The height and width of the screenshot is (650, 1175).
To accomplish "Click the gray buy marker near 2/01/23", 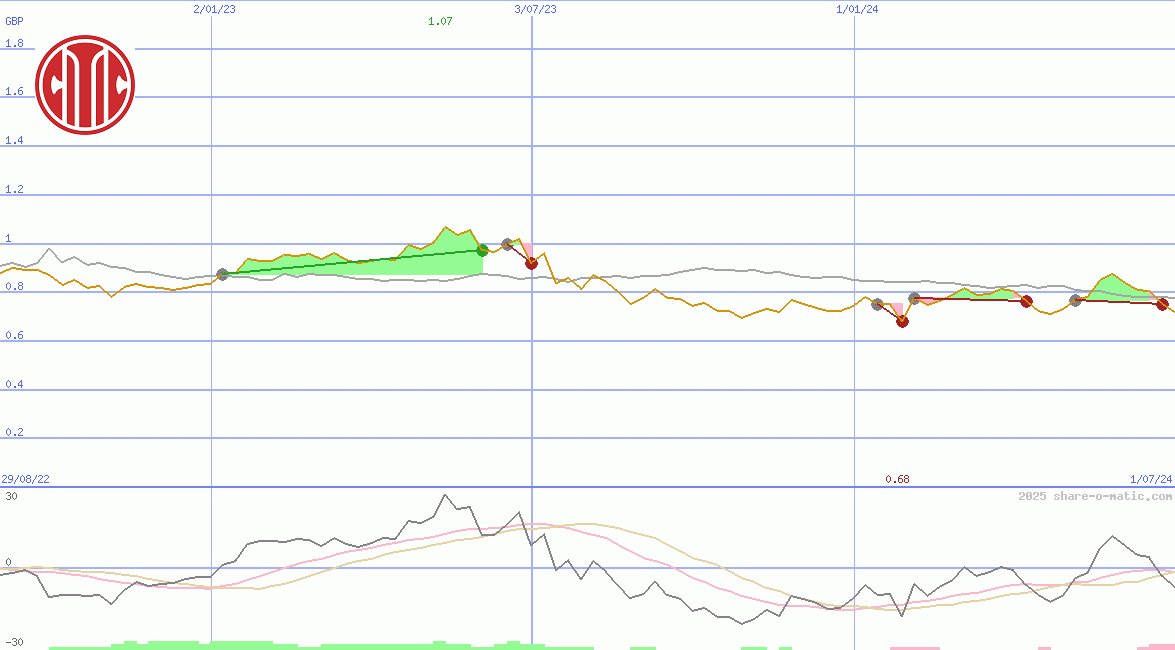I will 222,274.
